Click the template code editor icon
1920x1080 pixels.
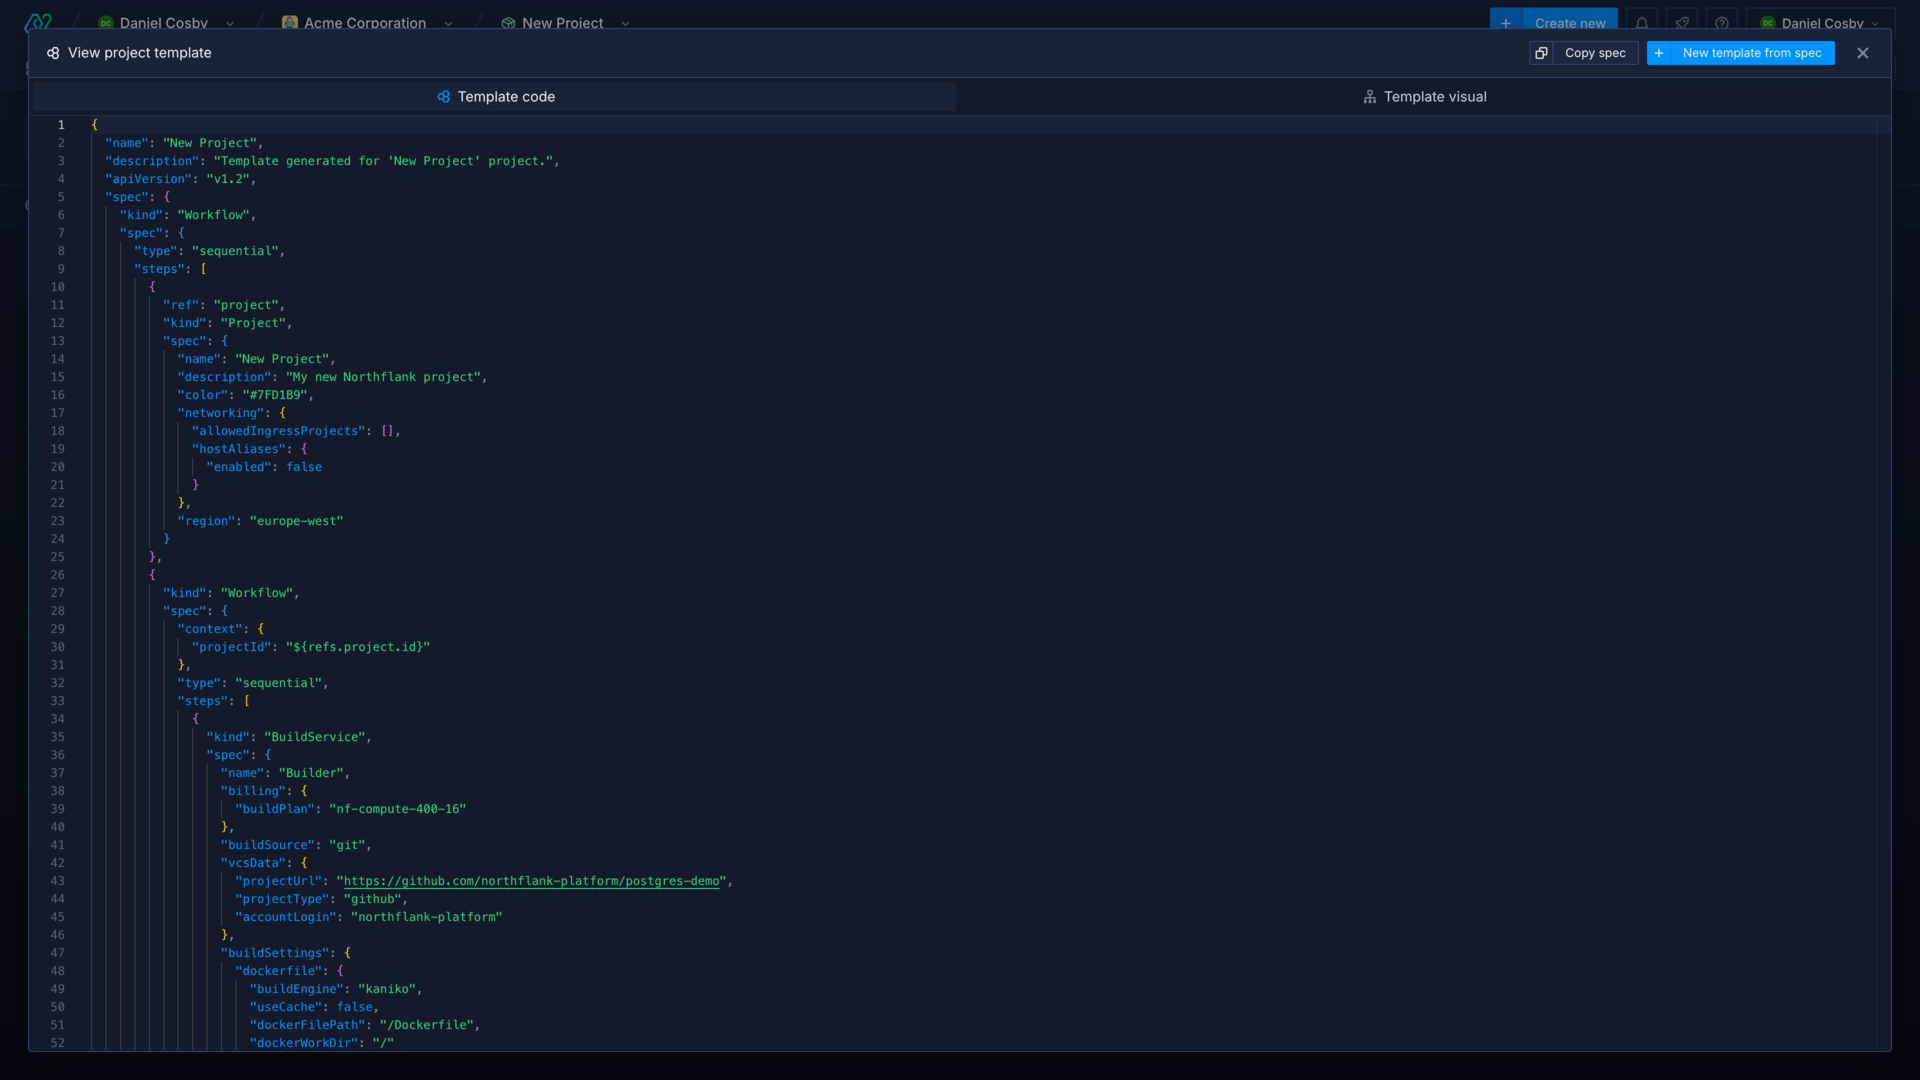point(443,95)
